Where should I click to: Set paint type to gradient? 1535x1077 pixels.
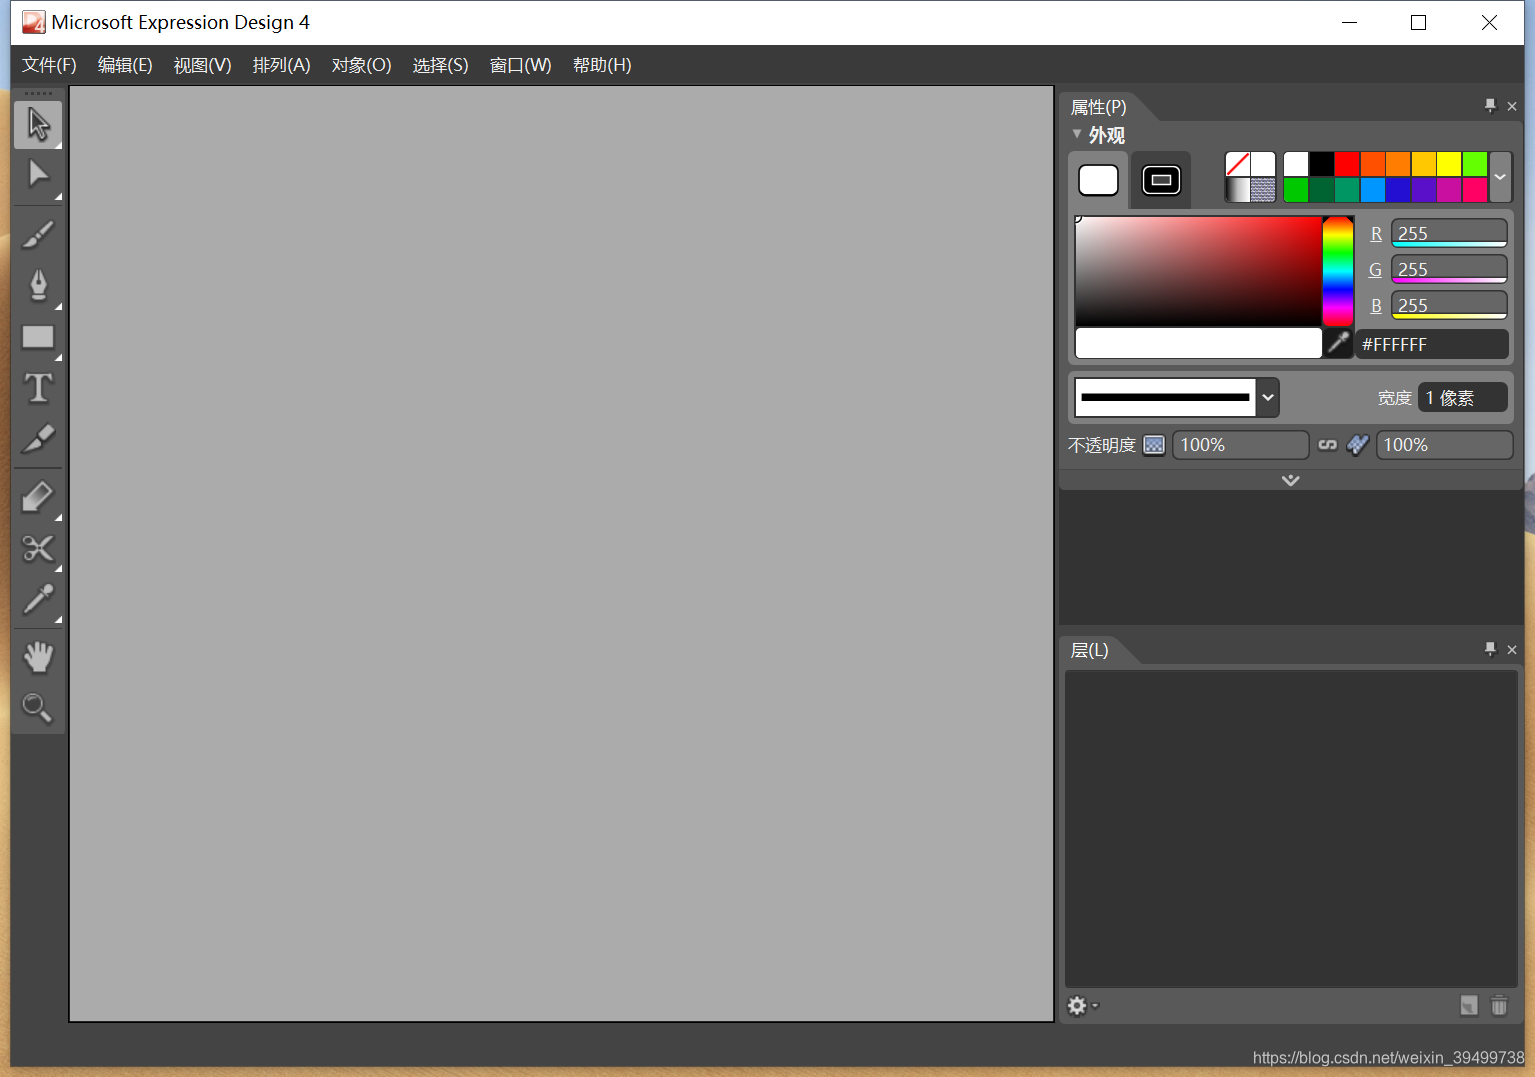click(1237, 190)
